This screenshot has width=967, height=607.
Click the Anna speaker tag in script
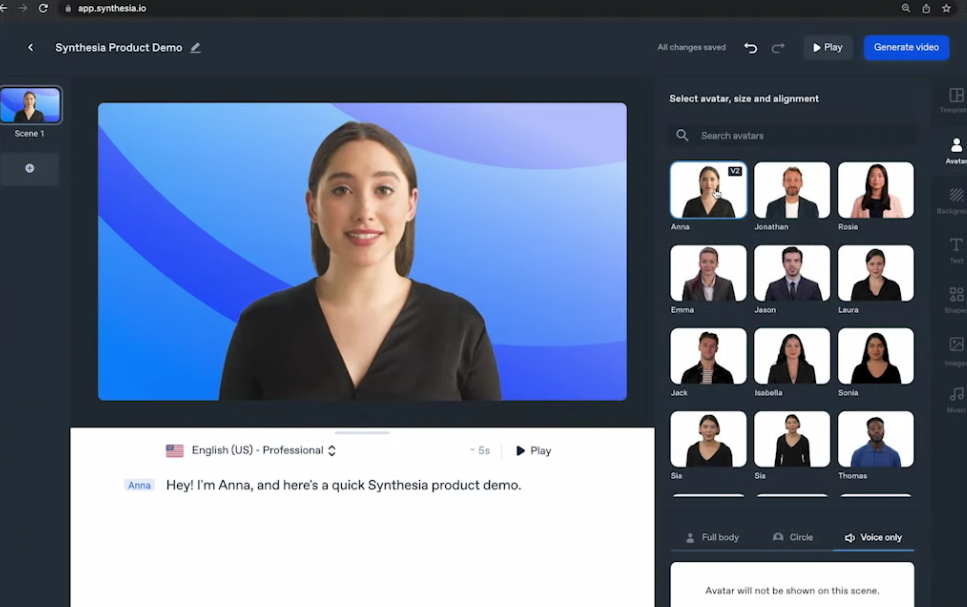pyautogui.click(x=139, y=485)
